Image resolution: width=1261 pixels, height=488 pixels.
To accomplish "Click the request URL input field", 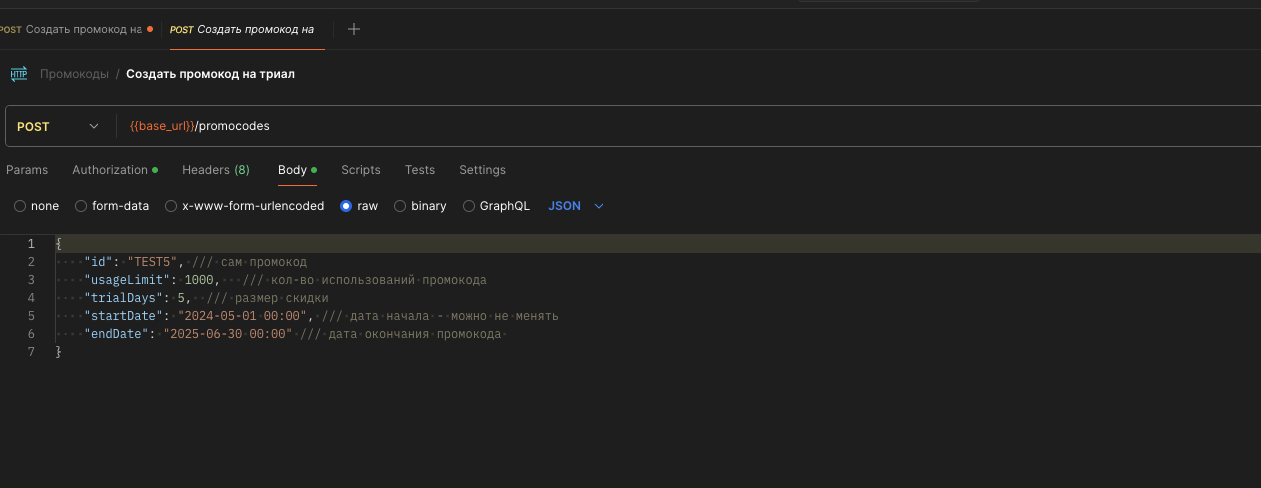I will 600,127.
